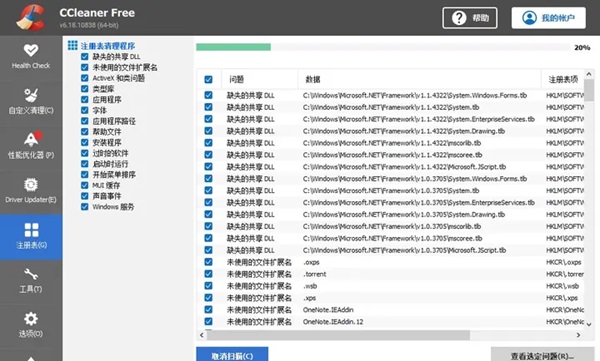Toggle 开始菜单排序 checkbox
This screenshot has height=361, width=600.
coord(85,175)
